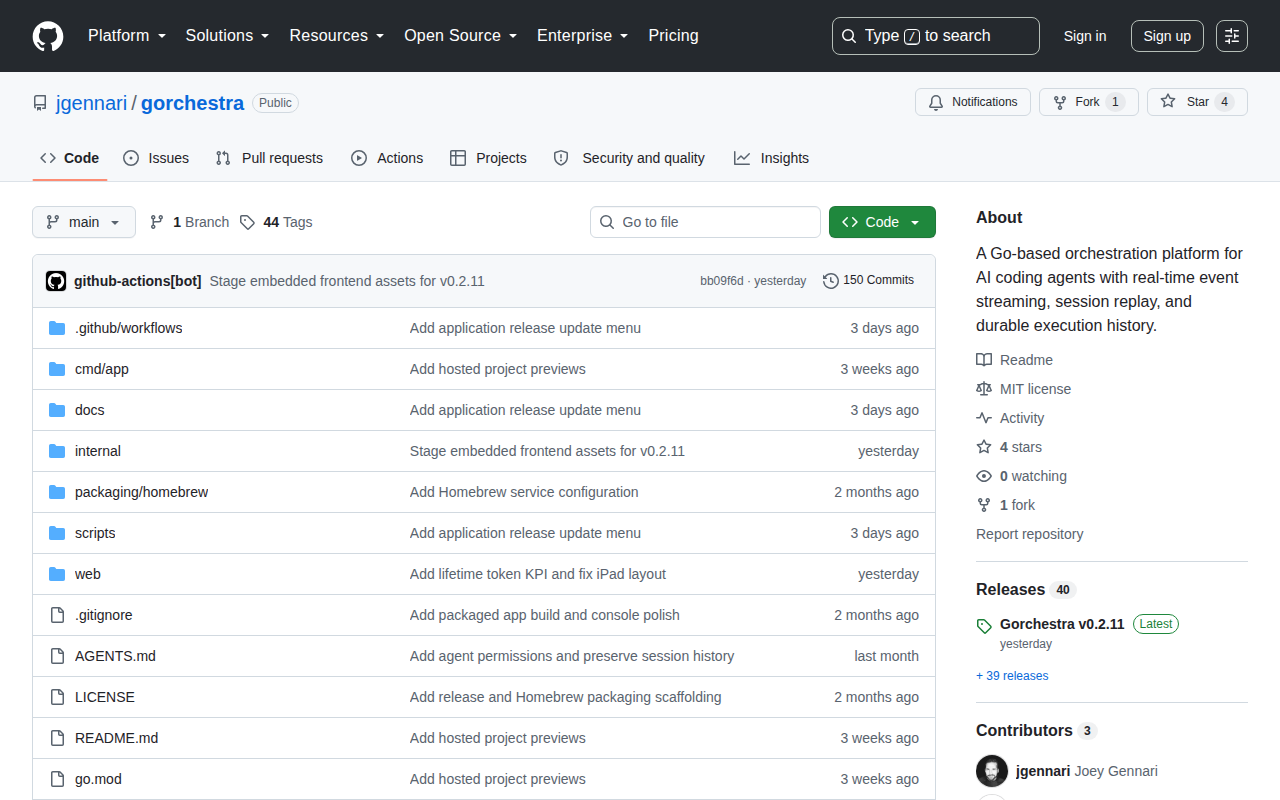This screenshot has height=800, width=1280.
Task: Open the Projects tab
Action: (x=488, y=158)
